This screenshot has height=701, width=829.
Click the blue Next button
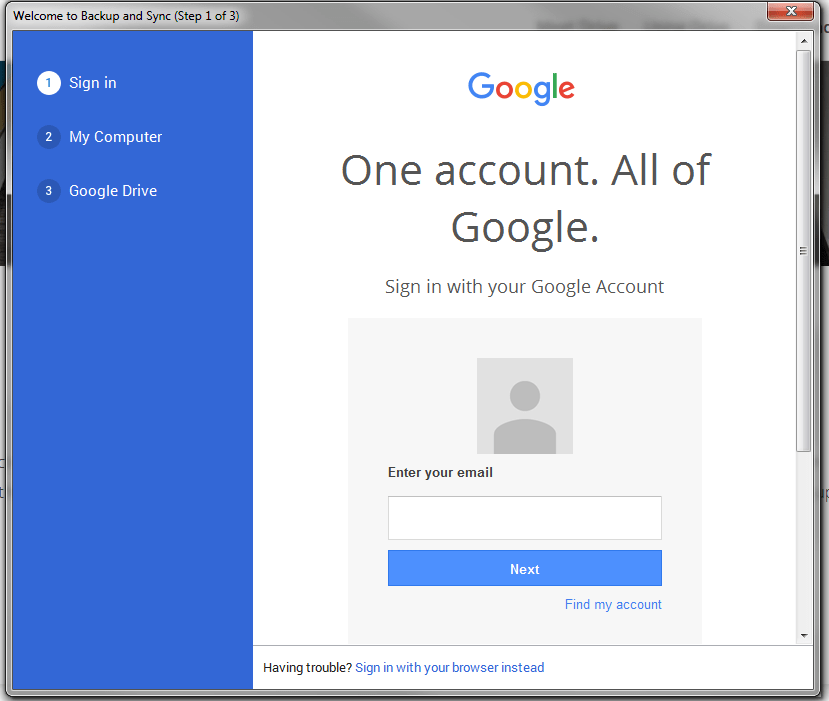coord(524,568)
